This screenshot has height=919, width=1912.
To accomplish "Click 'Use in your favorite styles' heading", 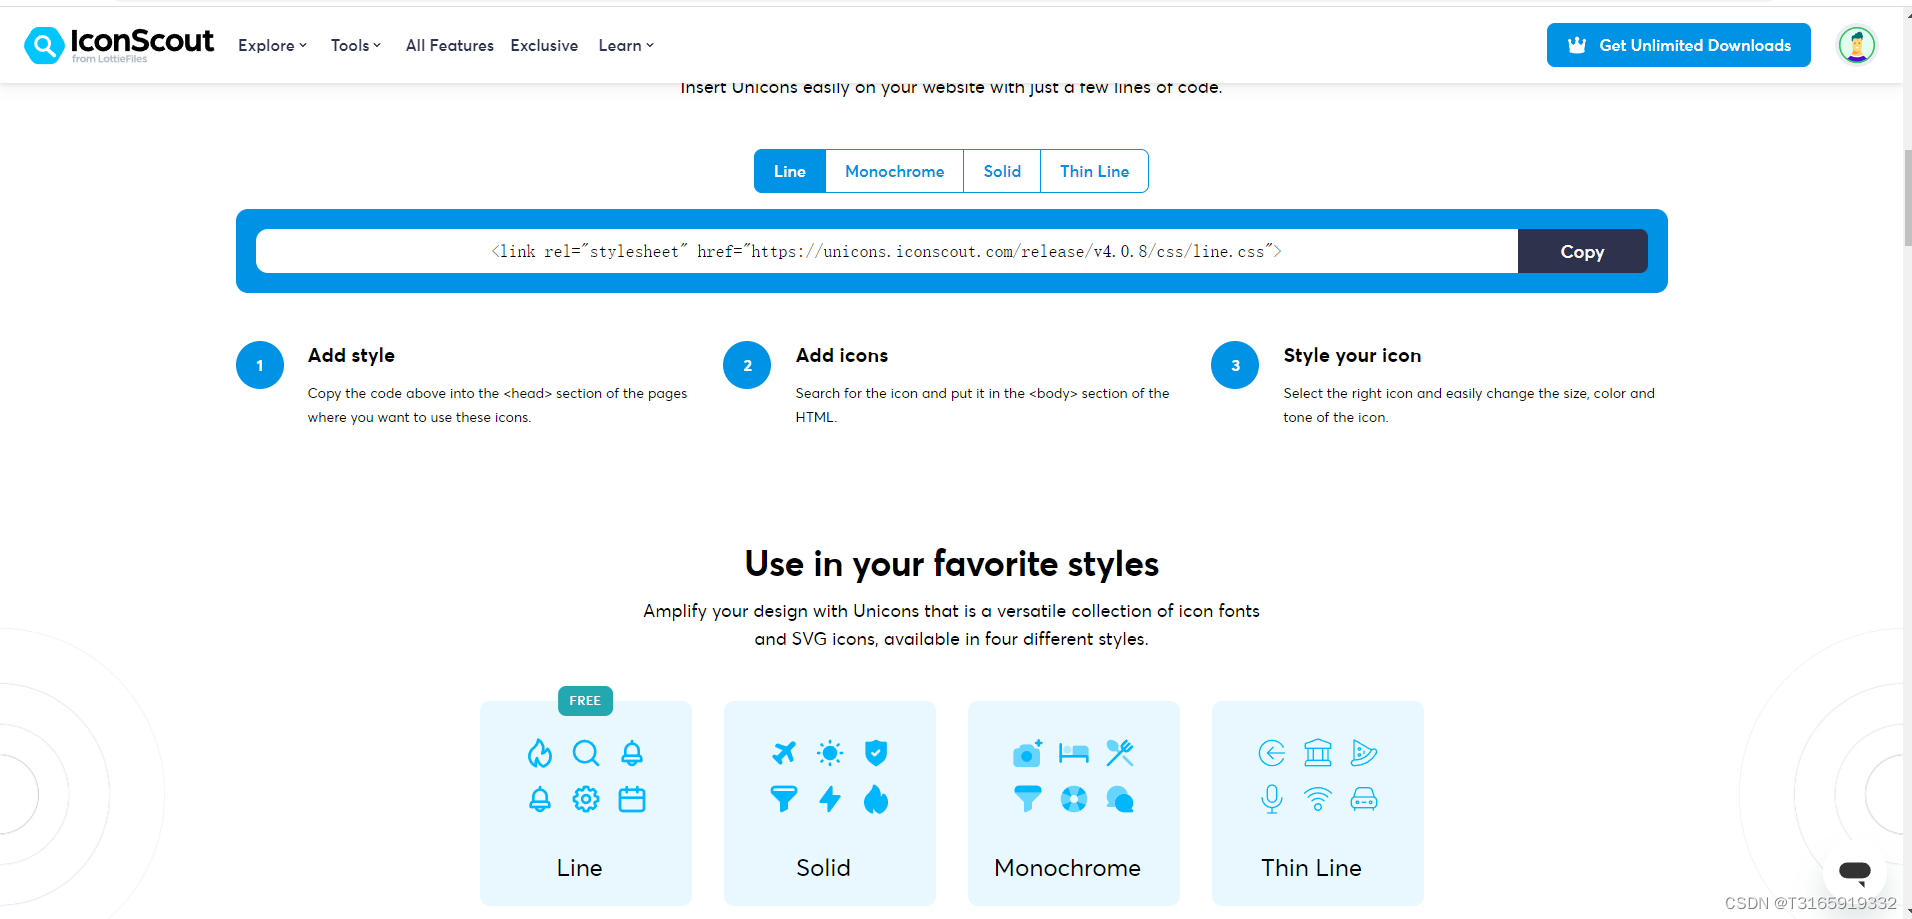I will point(952,564).
